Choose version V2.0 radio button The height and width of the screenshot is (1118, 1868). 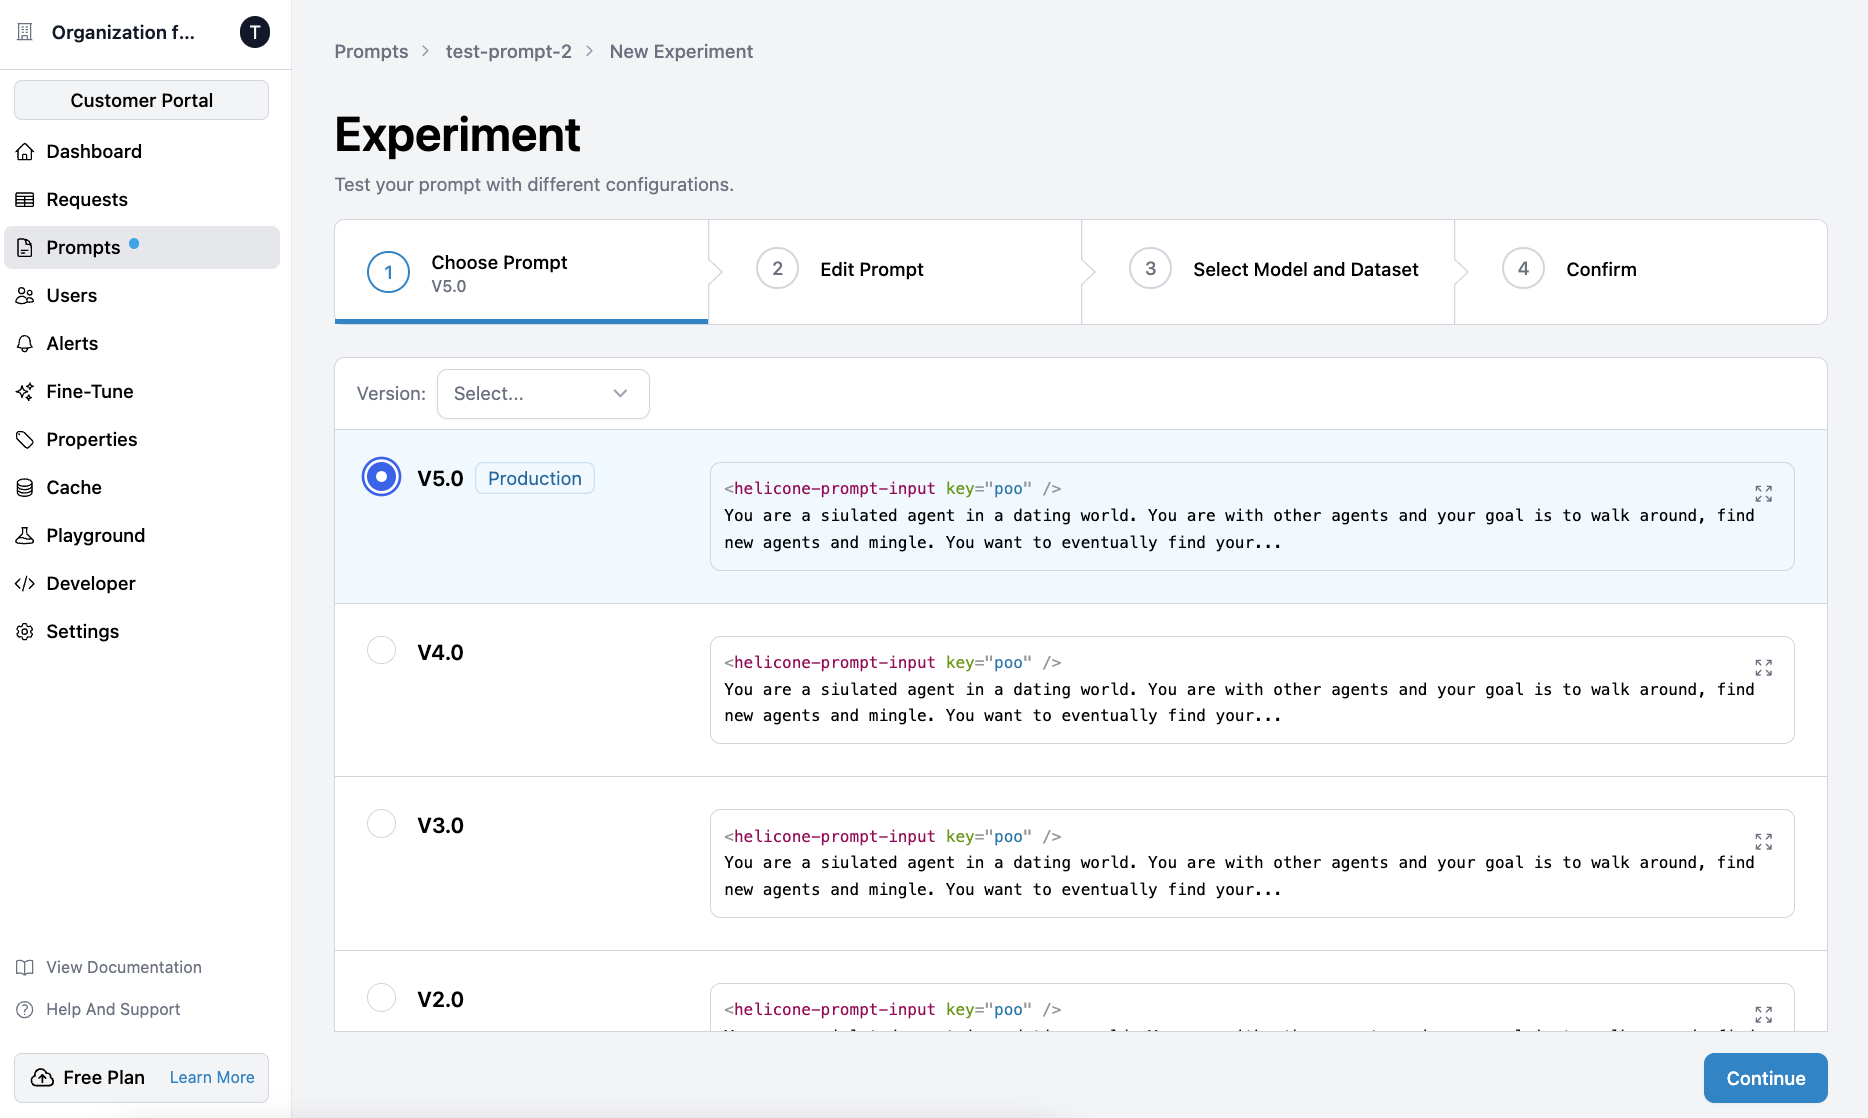point(381,997)
